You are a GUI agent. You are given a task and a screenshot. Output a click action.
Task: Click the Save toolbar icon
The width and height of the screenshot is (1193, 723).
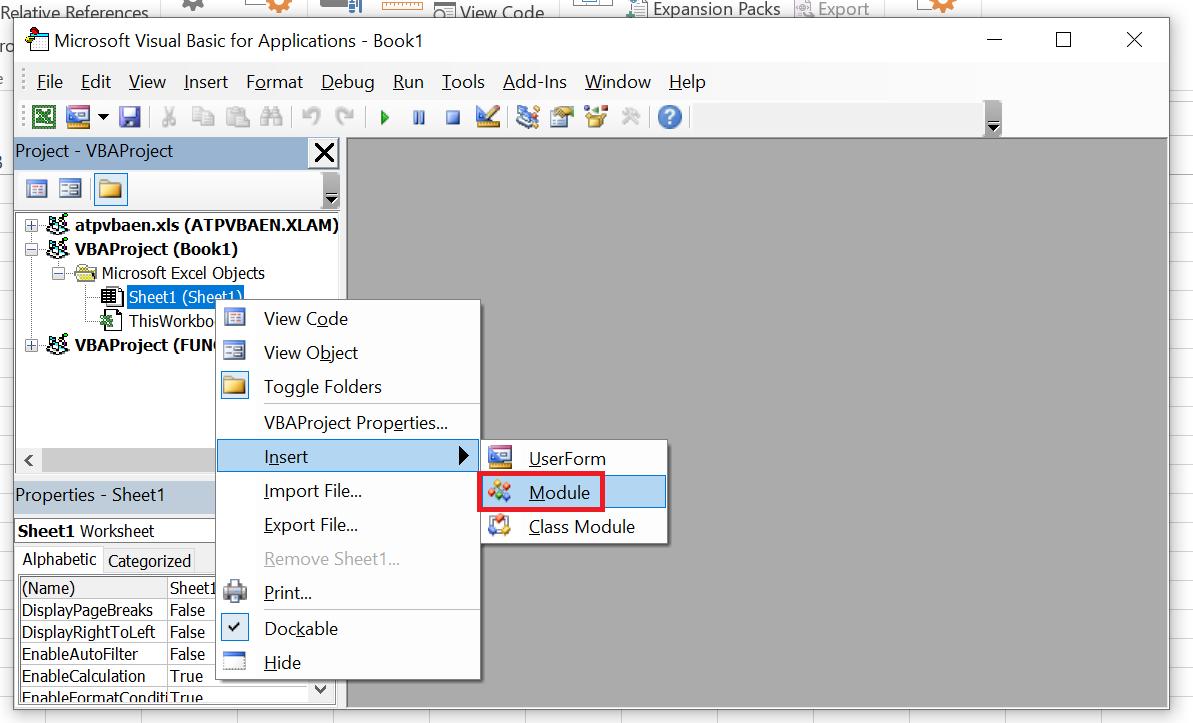point(130,117)
